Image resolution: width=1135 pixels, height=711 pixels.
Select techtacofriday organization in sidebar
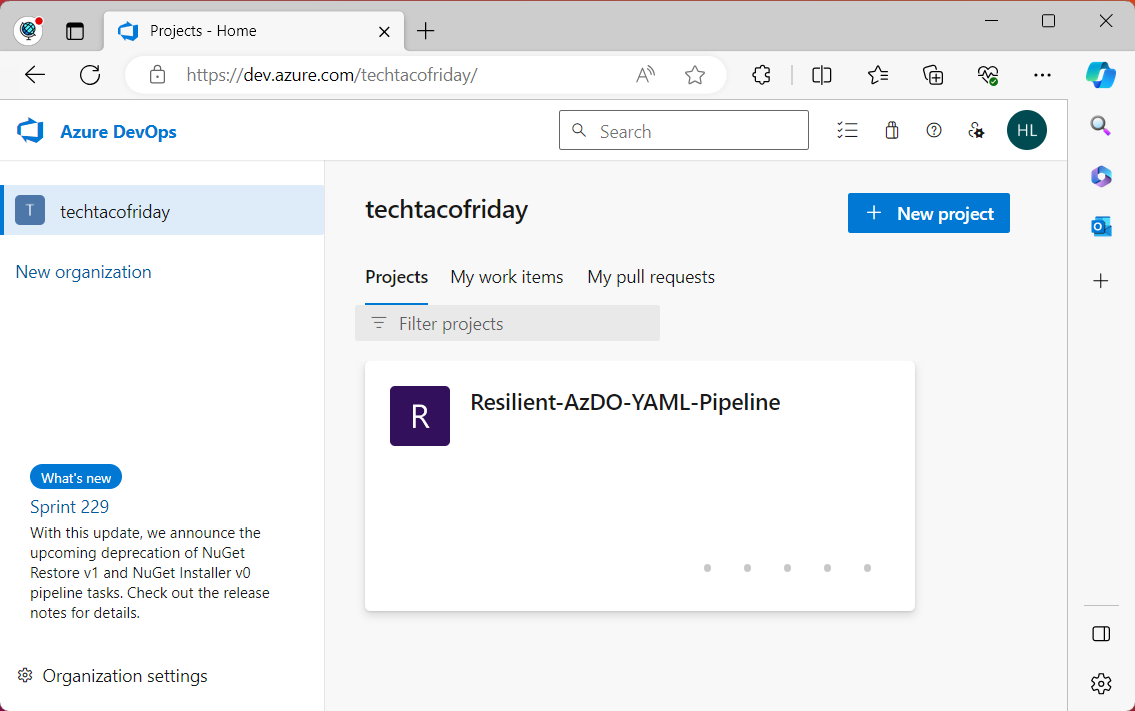(164, 210)
